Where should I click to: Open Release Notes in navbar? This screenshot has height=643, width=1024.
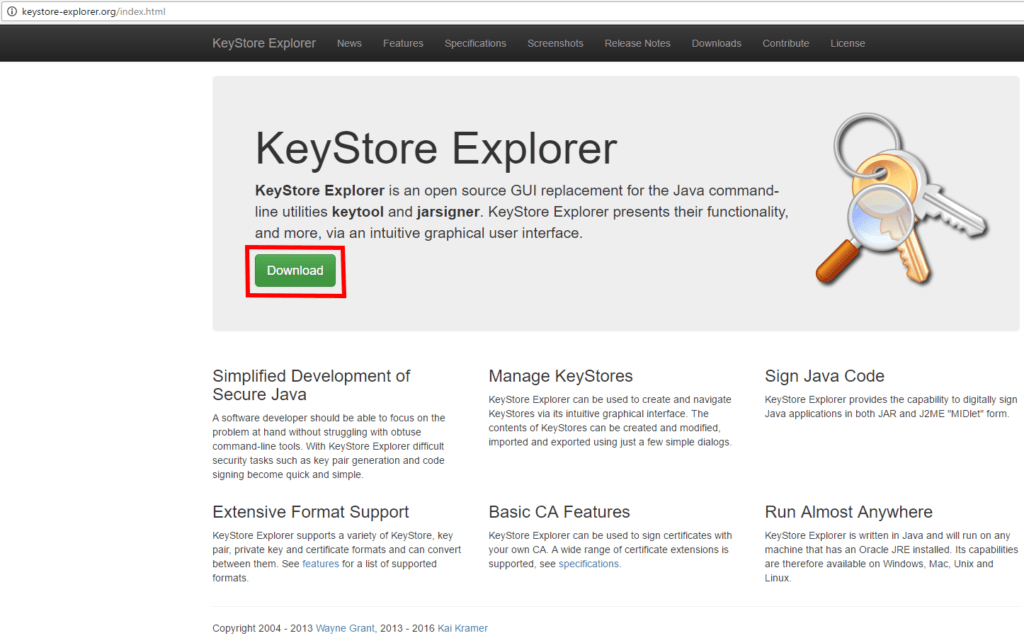tap(637, 43)
